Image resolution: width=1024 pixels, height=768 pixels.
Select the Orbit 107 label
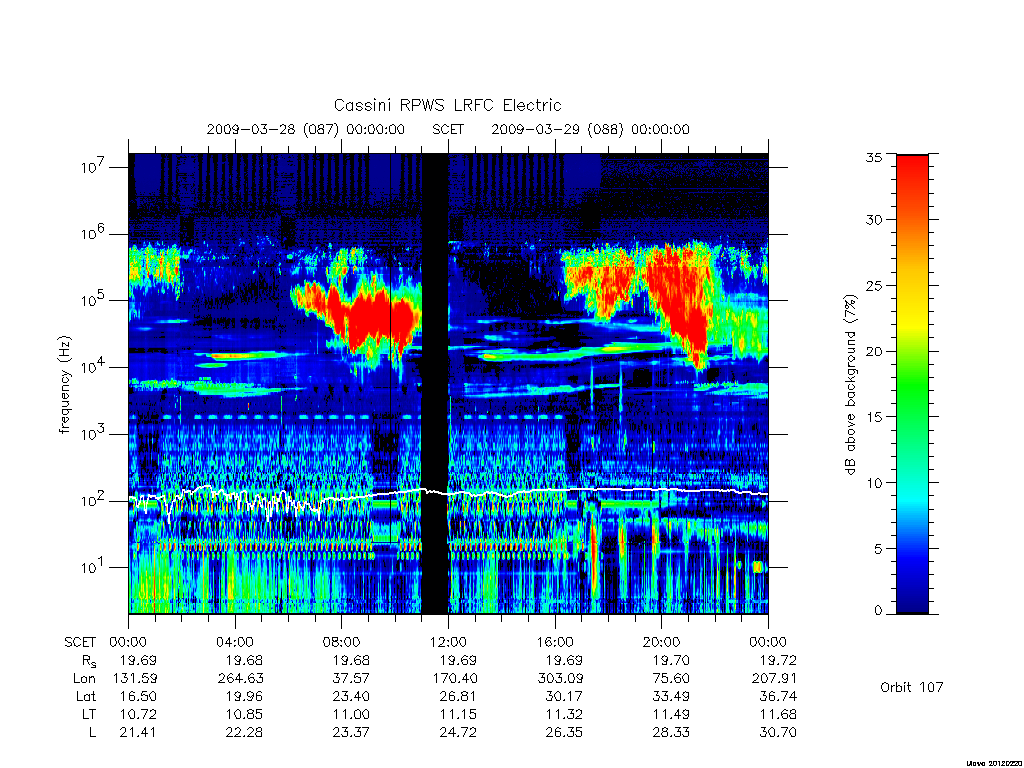pos(912,687)
